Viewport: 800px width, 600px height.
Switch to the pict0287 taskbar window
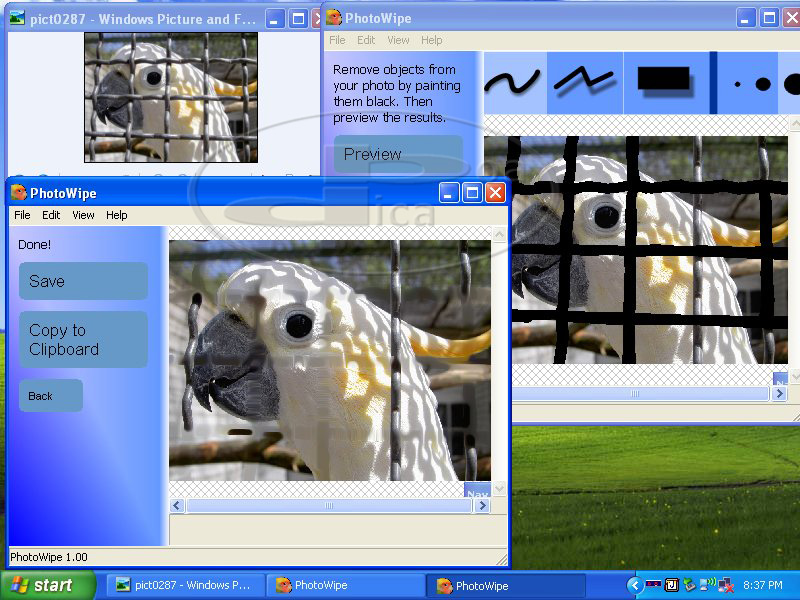coord(184,585)
